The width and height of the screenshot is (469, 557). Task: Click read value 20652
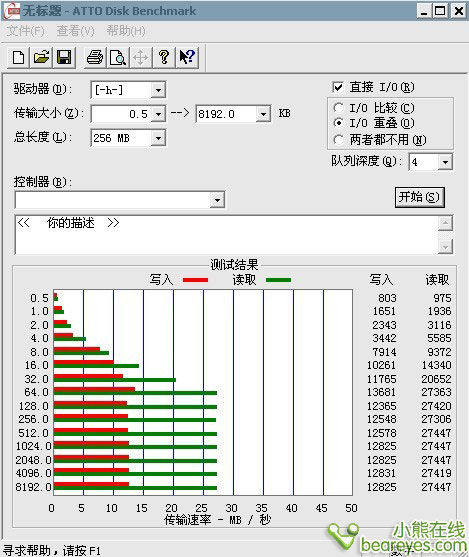click(437, 379)
